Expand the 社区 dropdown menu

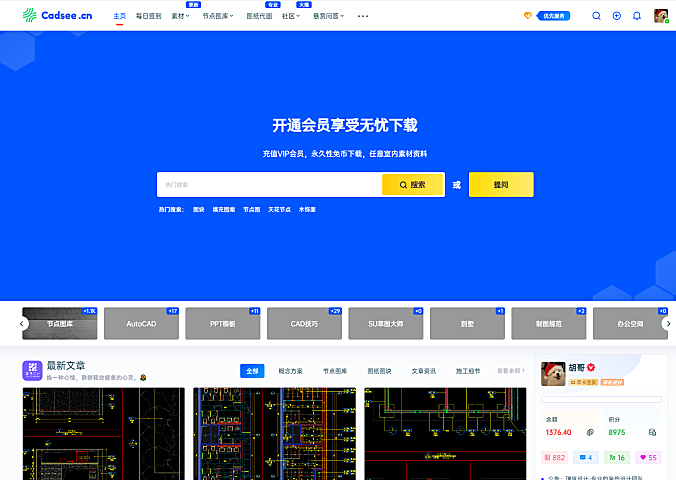pos(291,16)
